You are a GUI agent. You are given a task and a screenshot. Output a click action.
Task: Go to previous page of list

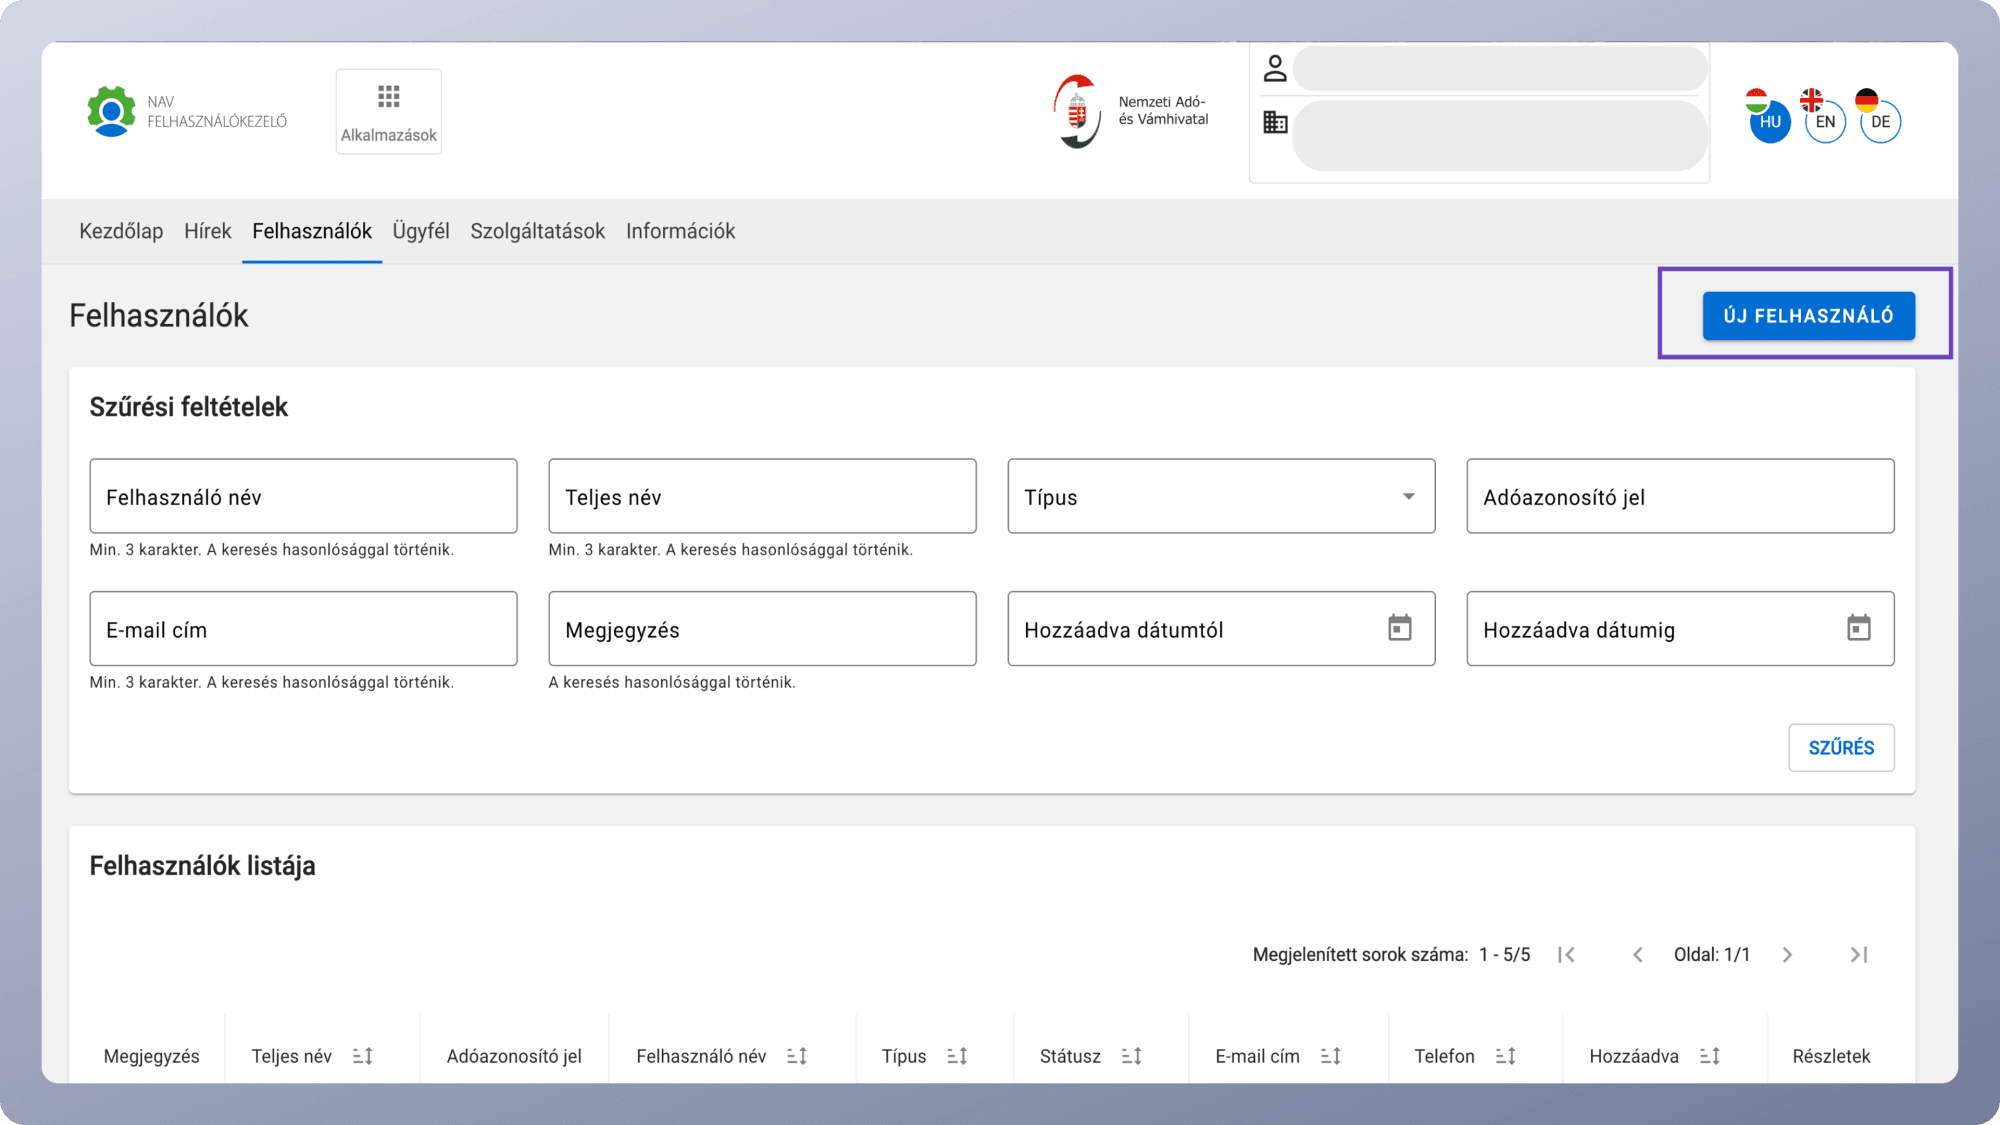tap(1637, 955)
